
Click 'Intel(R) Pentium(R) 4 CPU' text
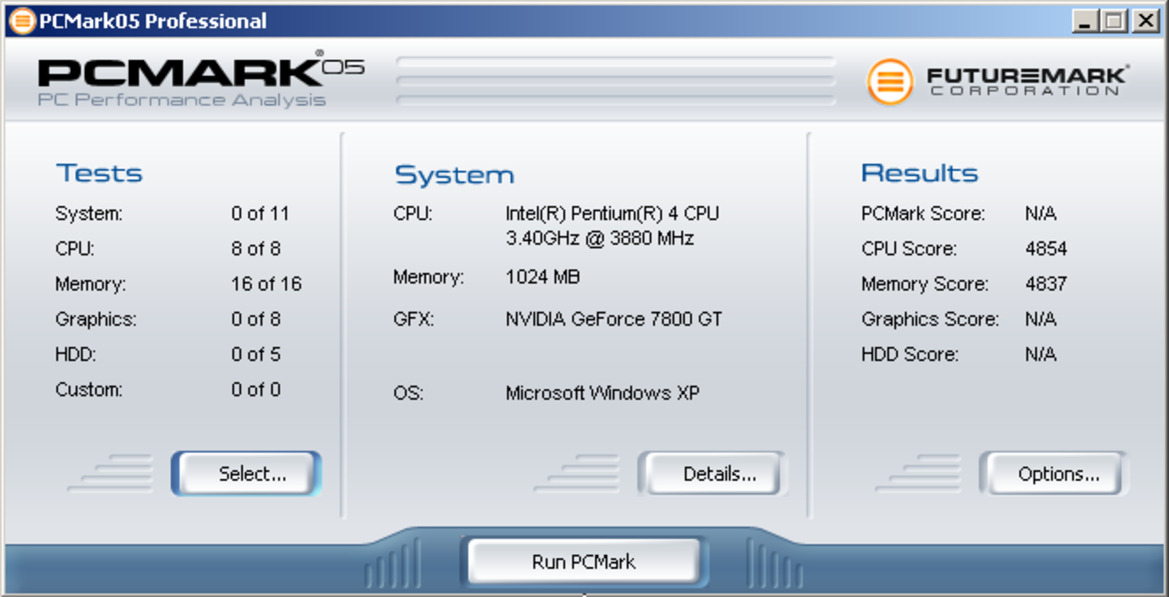coord(612,214)
